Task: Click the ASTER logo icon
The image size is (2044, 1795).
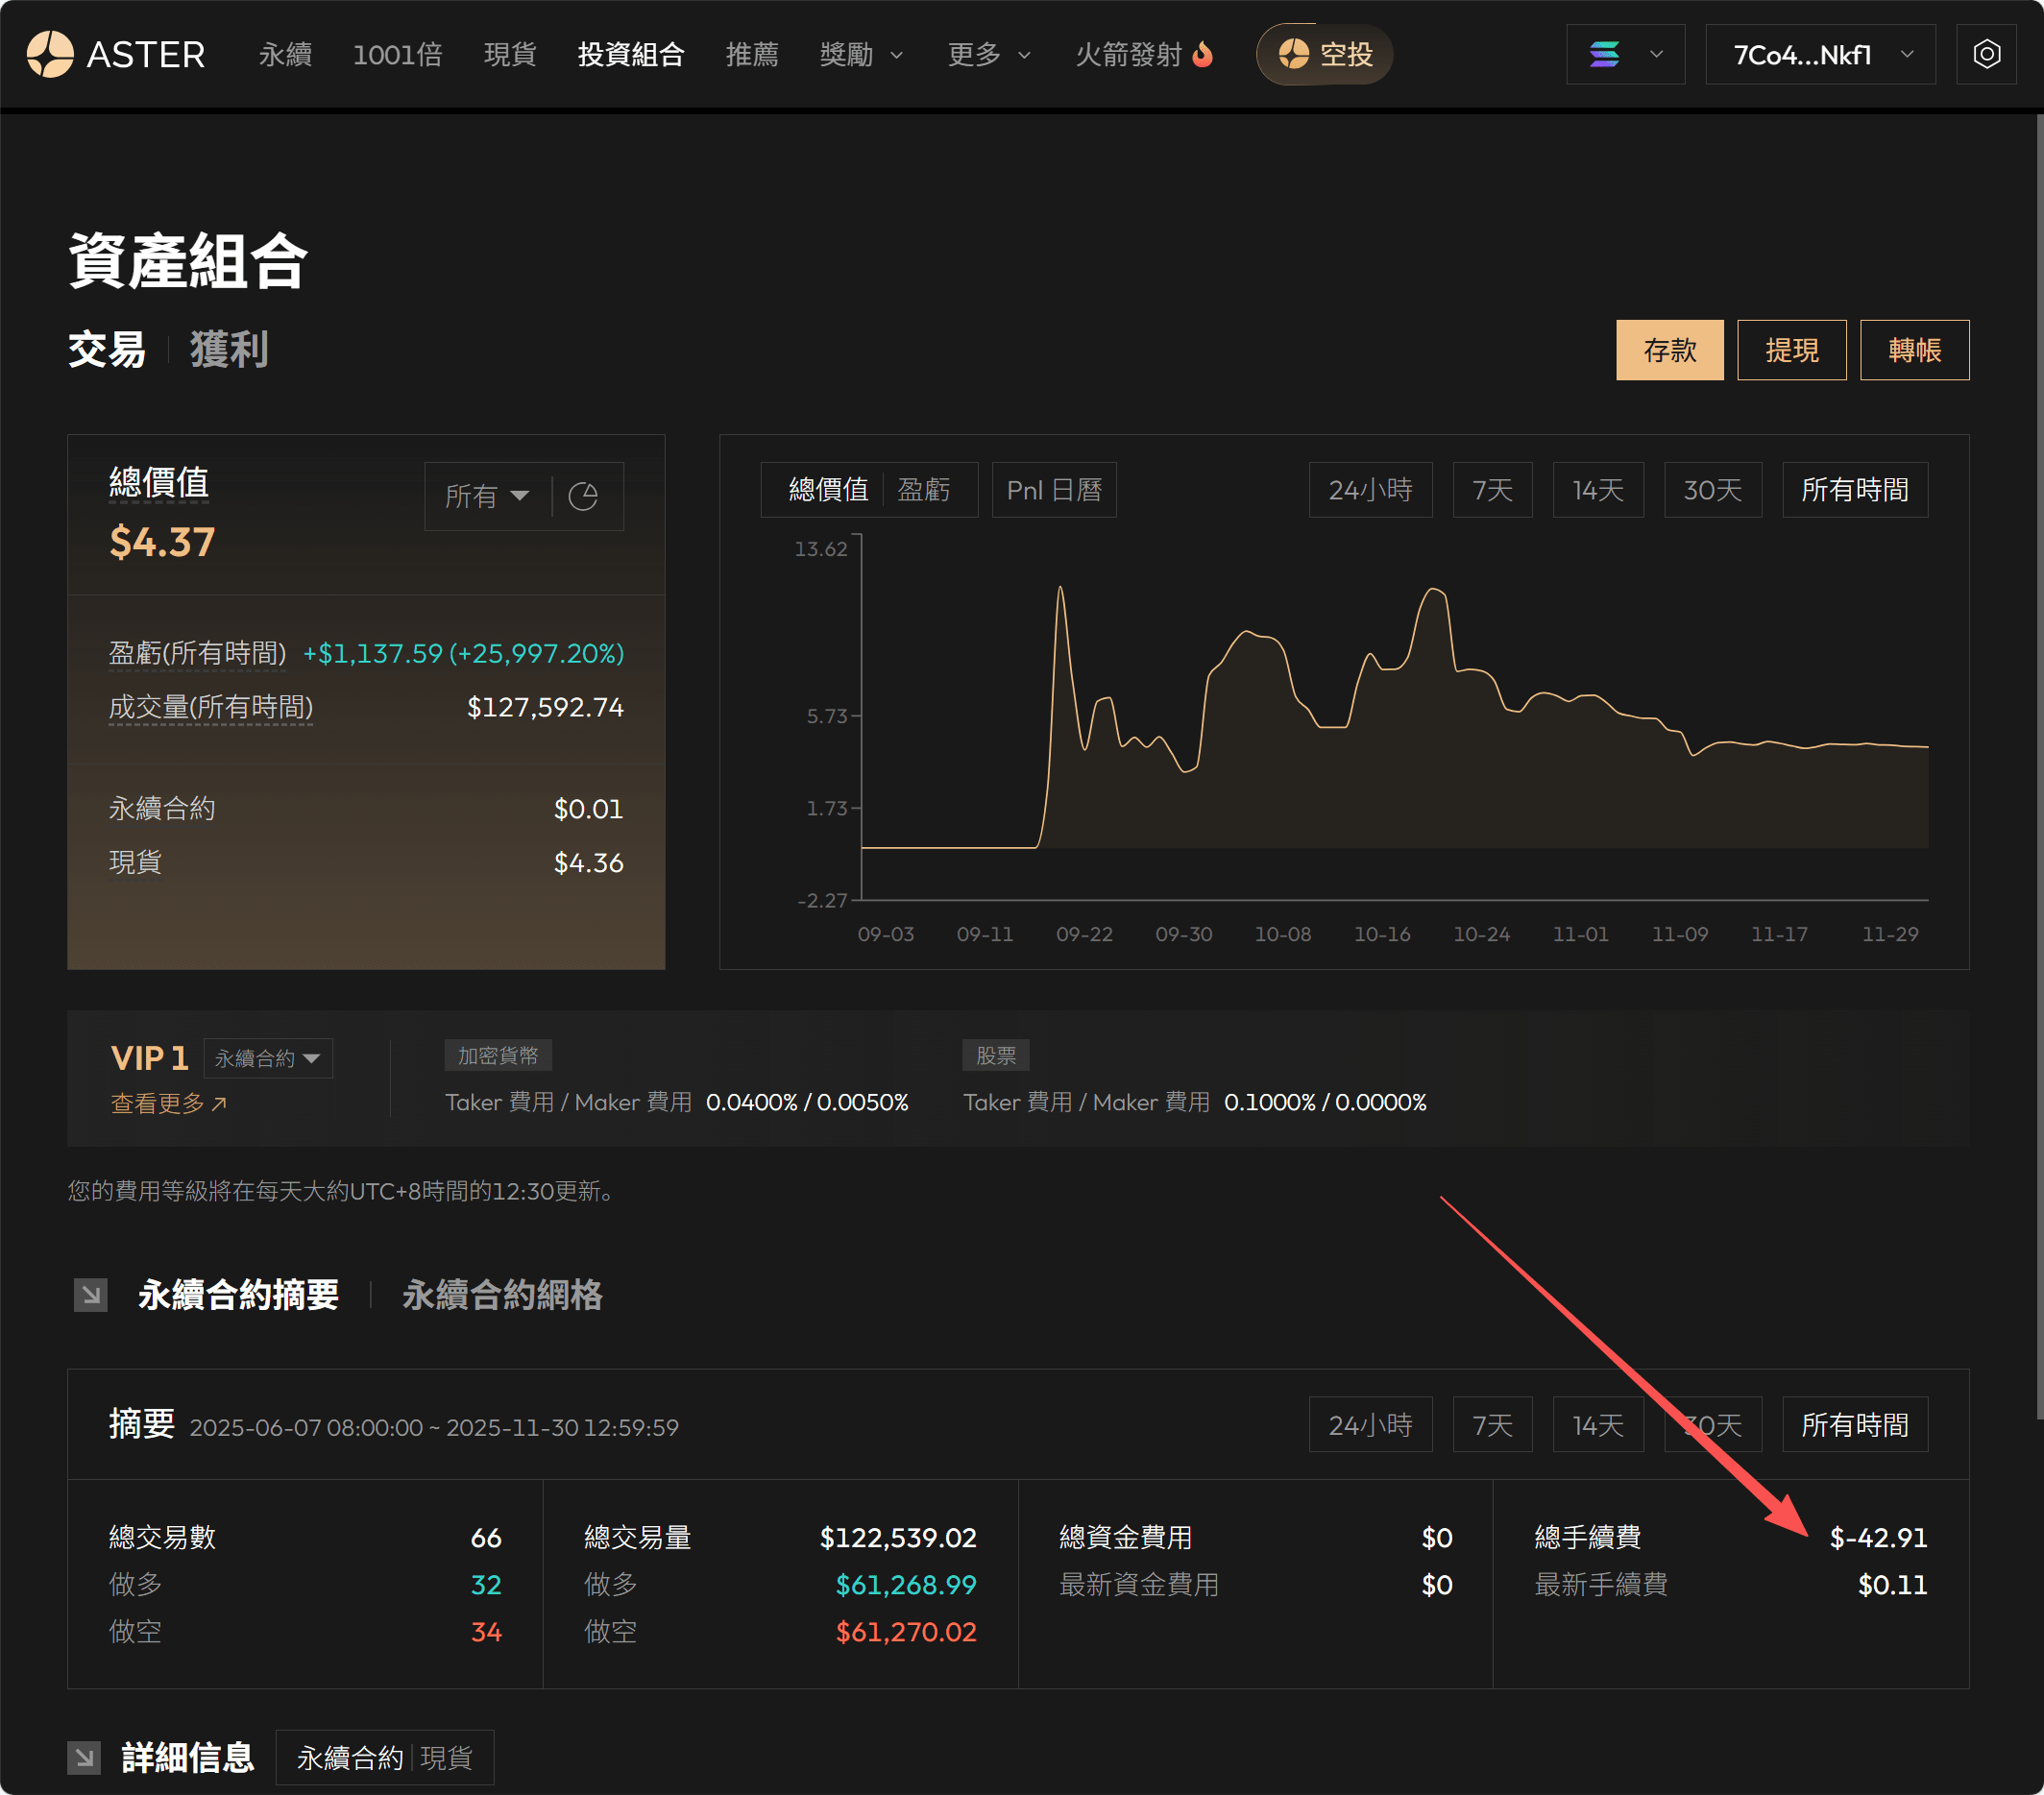Action: (50, 54)
